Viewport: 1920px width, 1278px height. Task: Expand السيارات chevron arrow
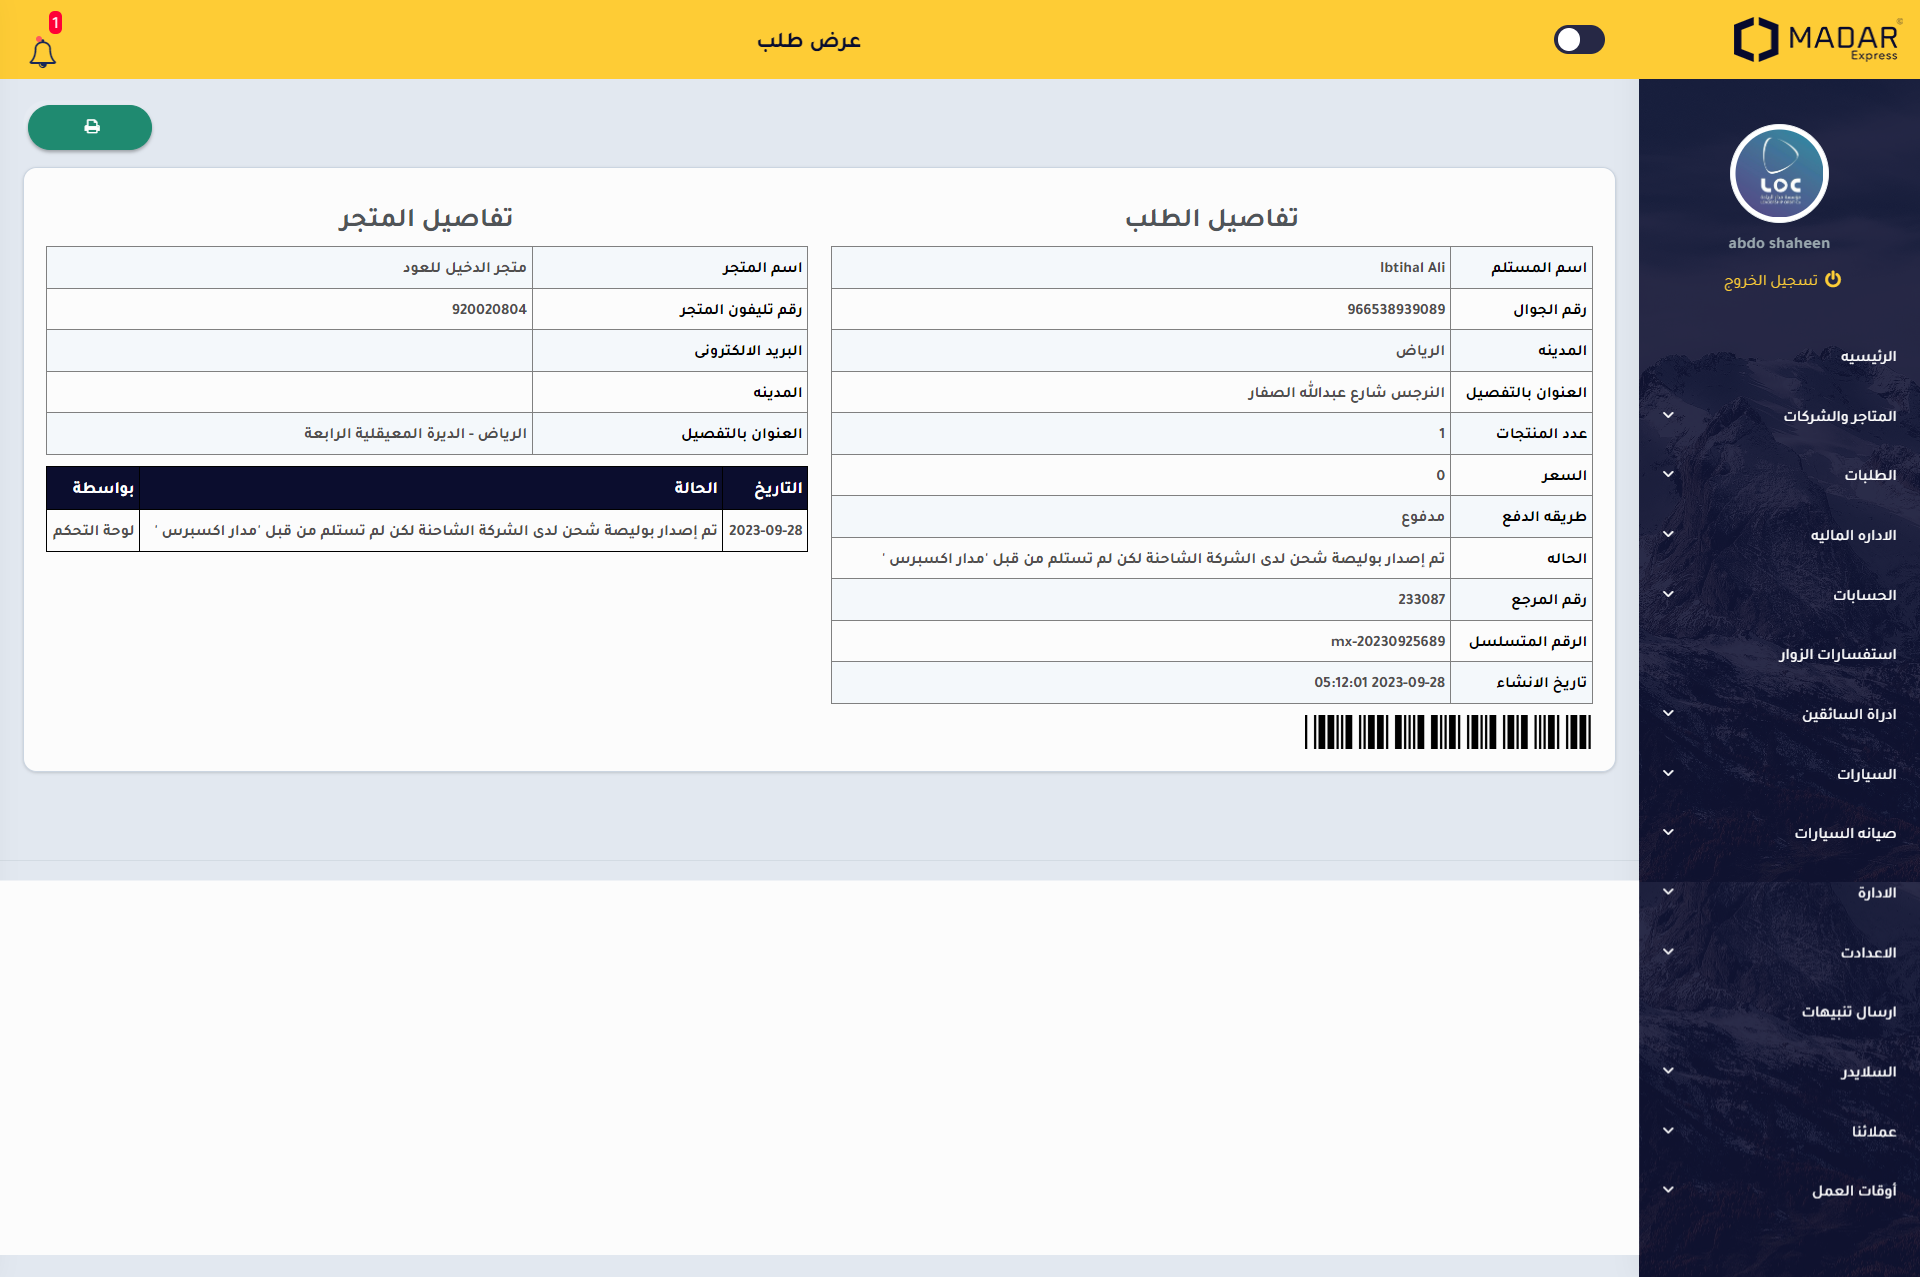(x=1668, y=773)
